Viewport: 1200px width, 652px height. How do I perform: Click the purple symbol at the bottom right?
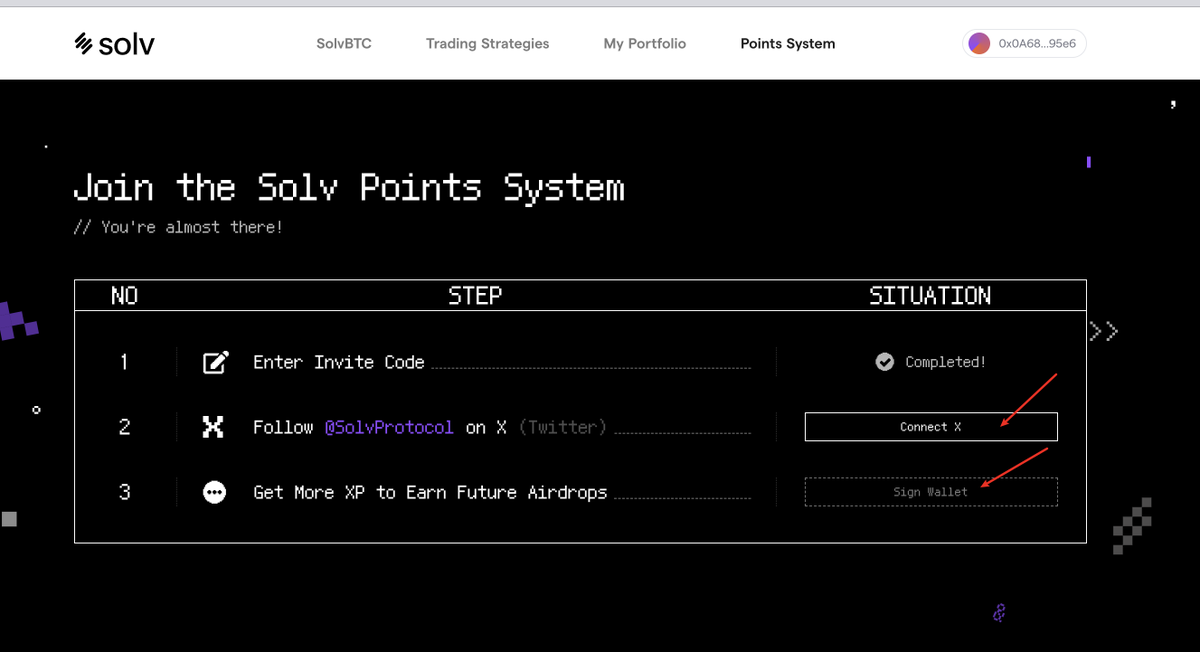tap(998, 612)
